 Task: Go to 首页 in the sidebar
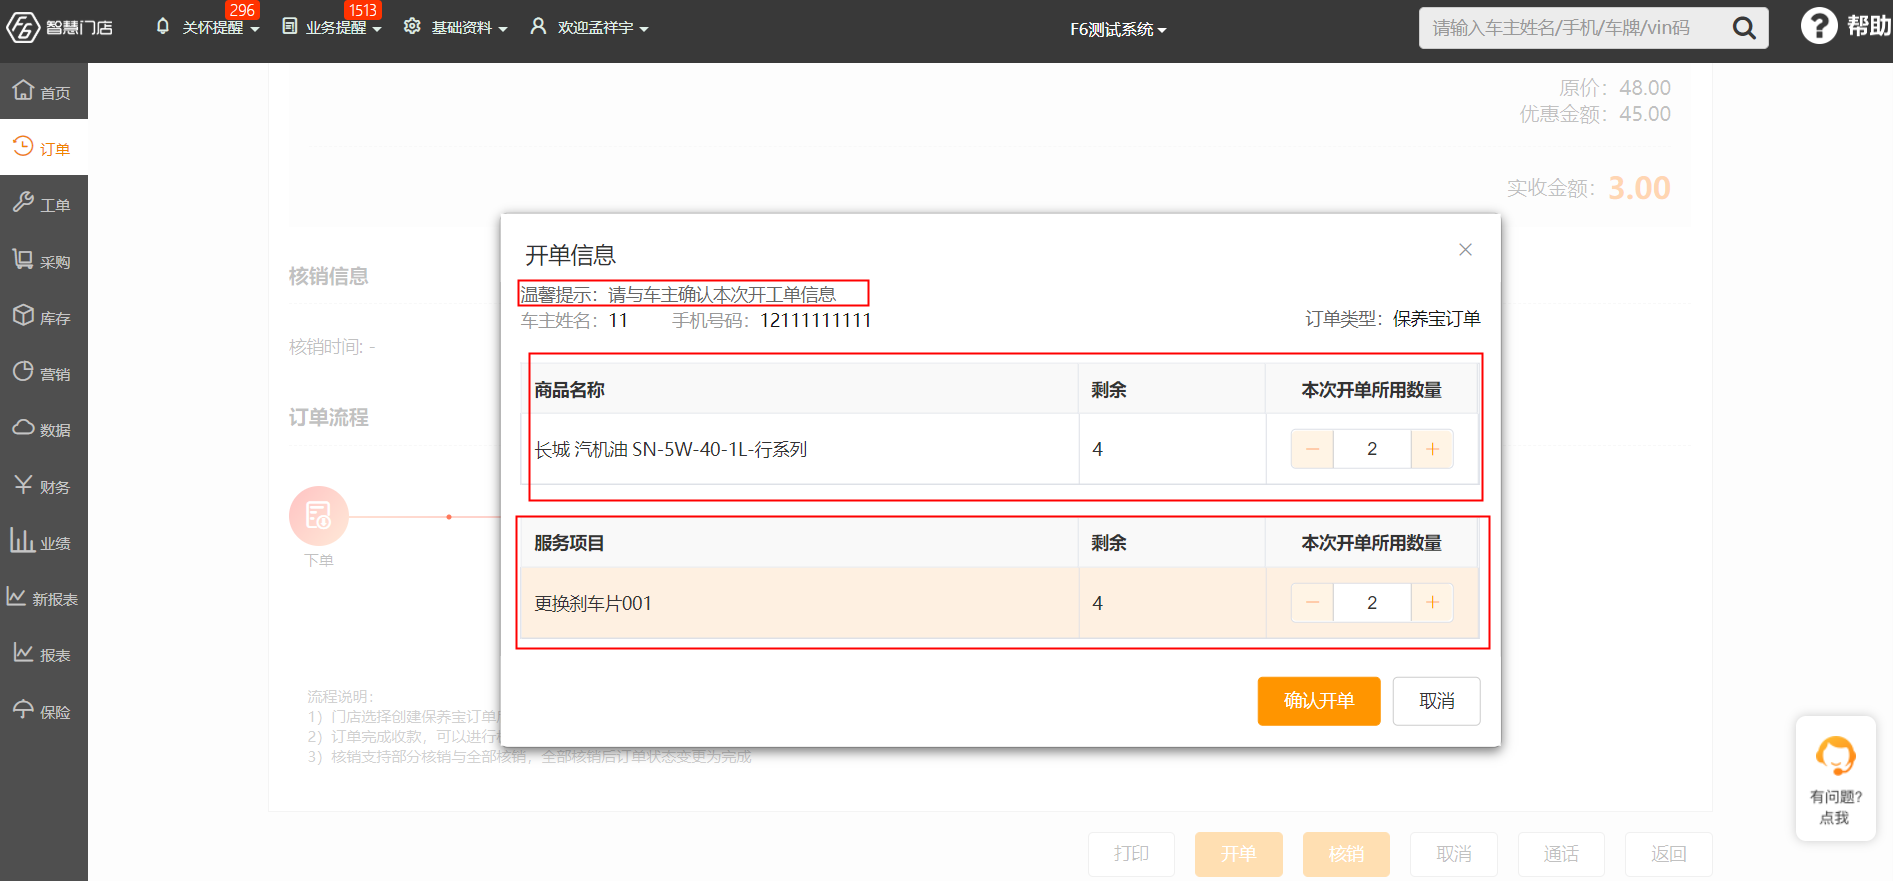pos(44,92)
